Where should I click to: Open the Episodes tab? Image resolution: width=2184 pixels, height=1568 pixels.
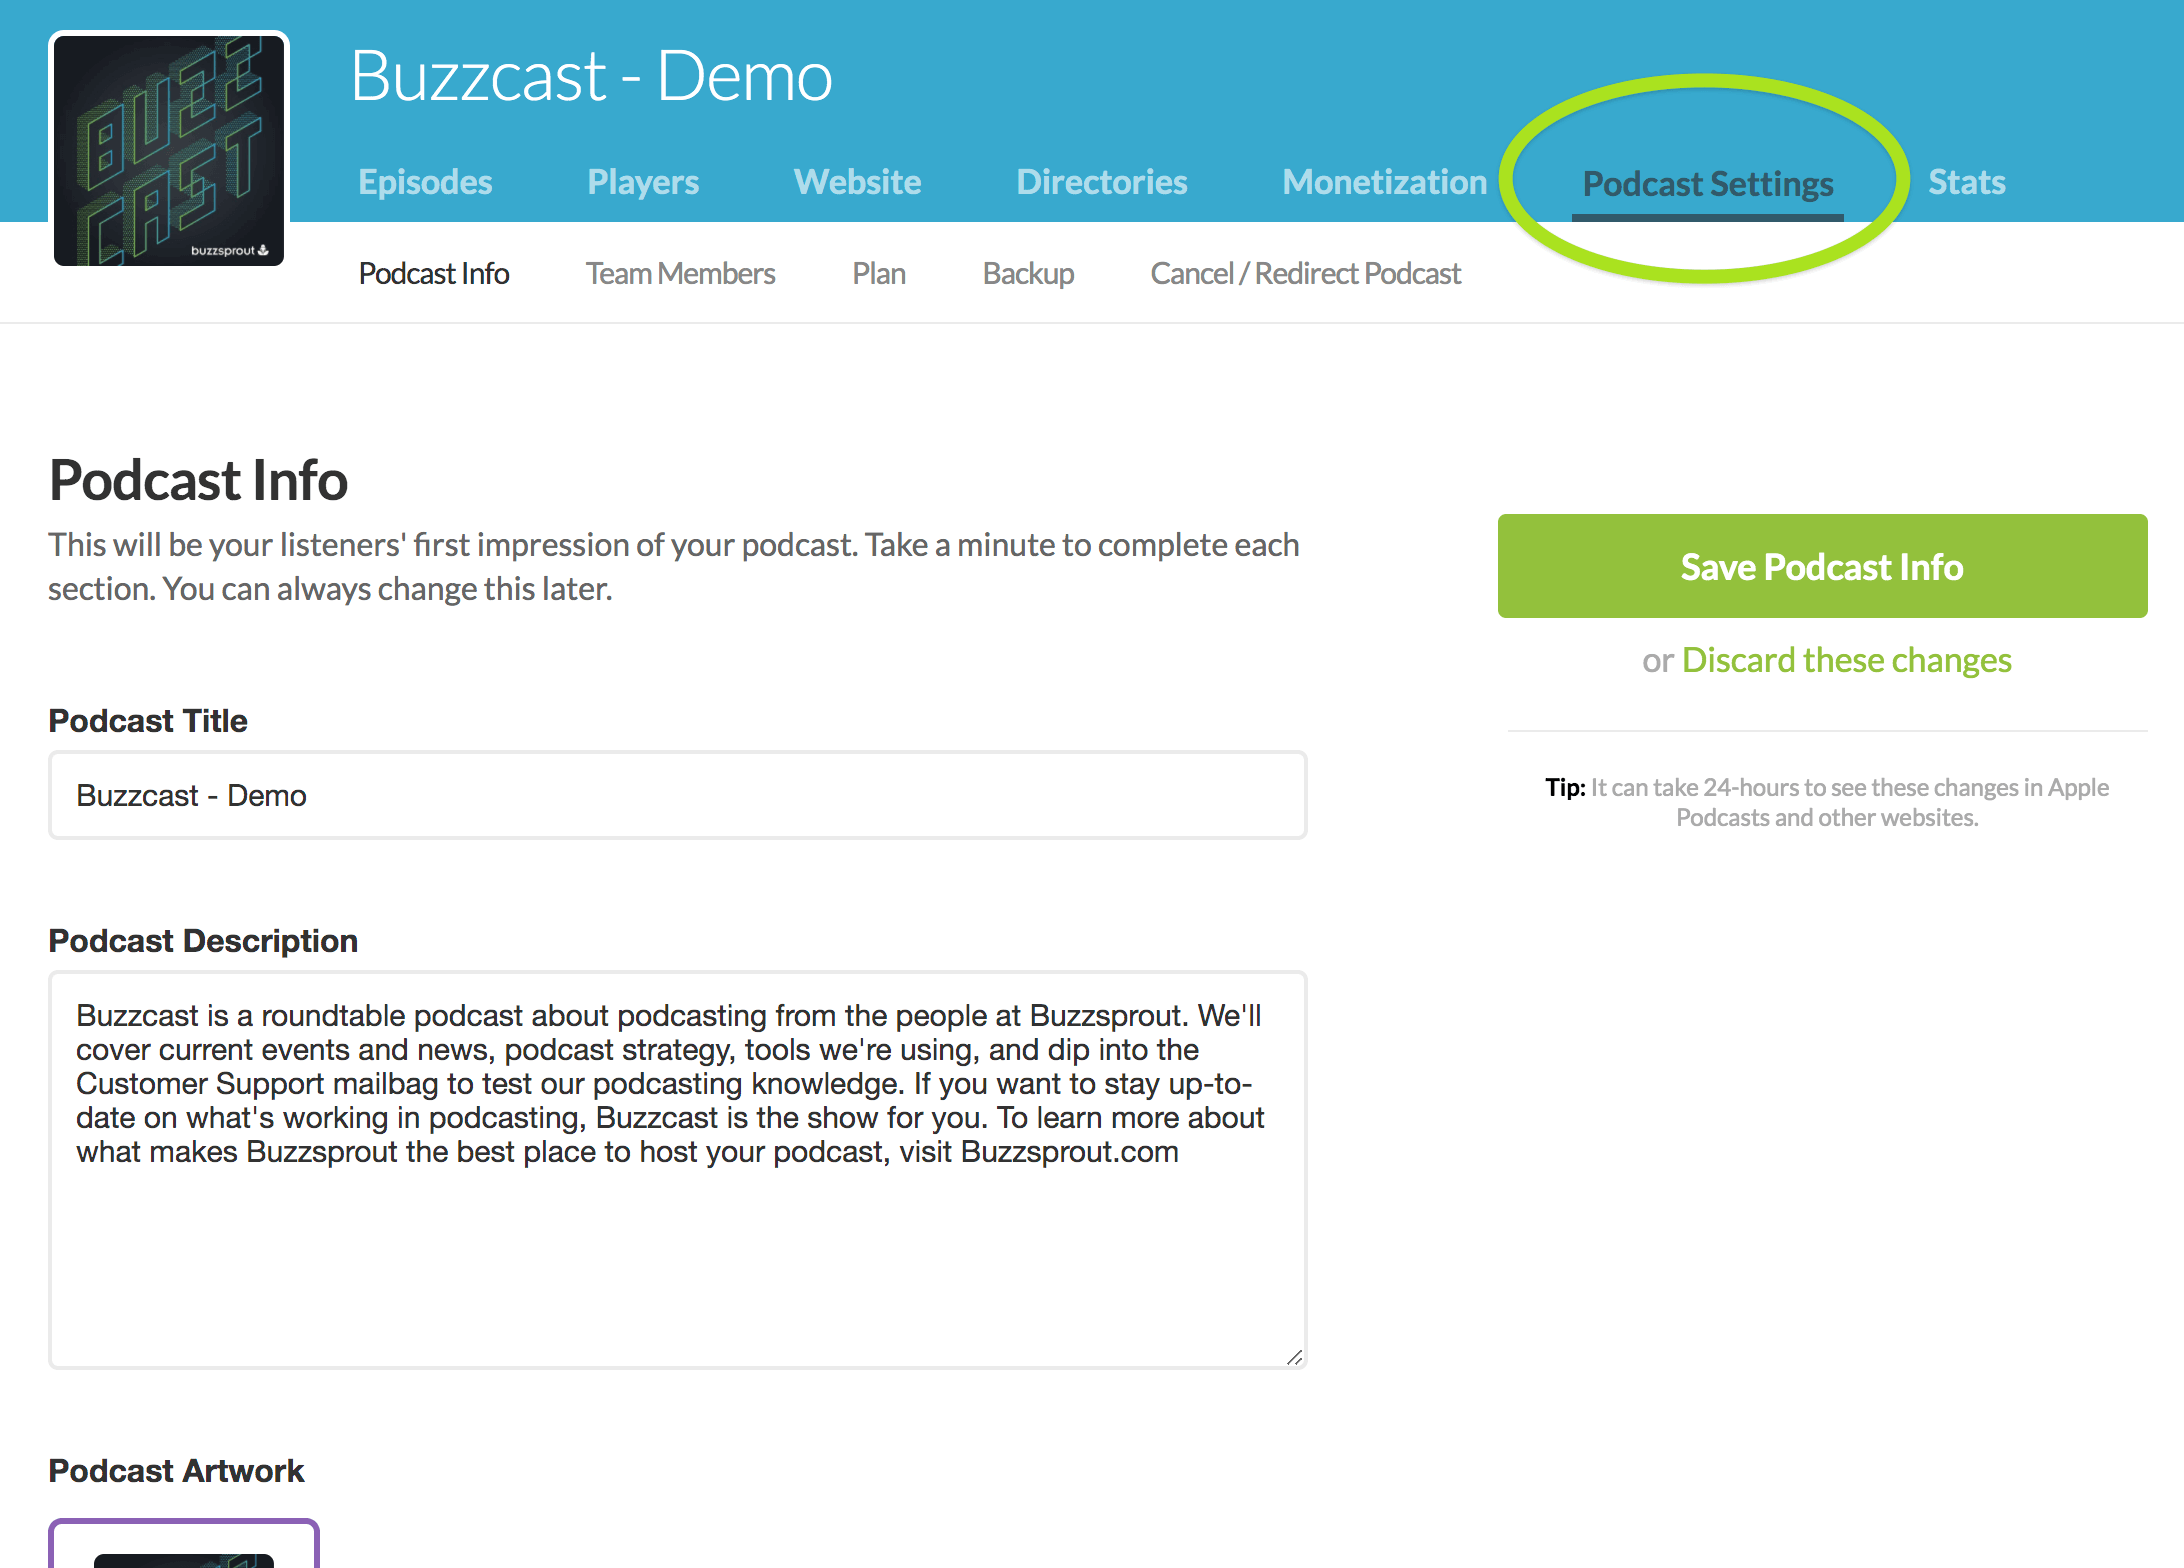[425, 182]
